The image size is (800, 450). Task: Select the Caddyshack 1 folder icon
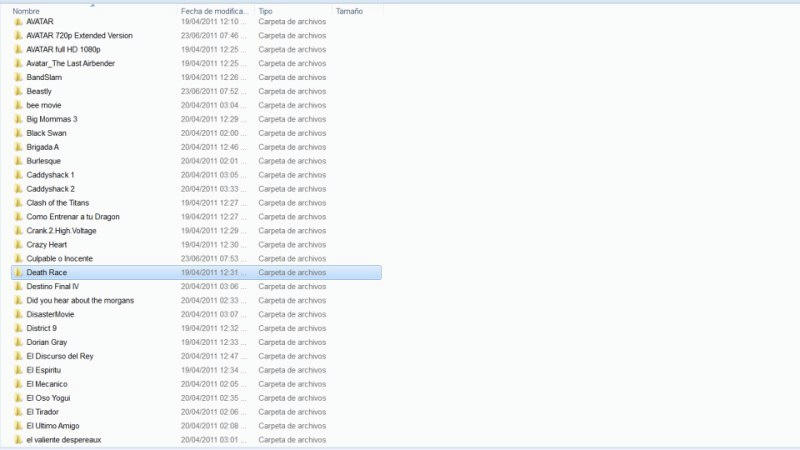18,175
